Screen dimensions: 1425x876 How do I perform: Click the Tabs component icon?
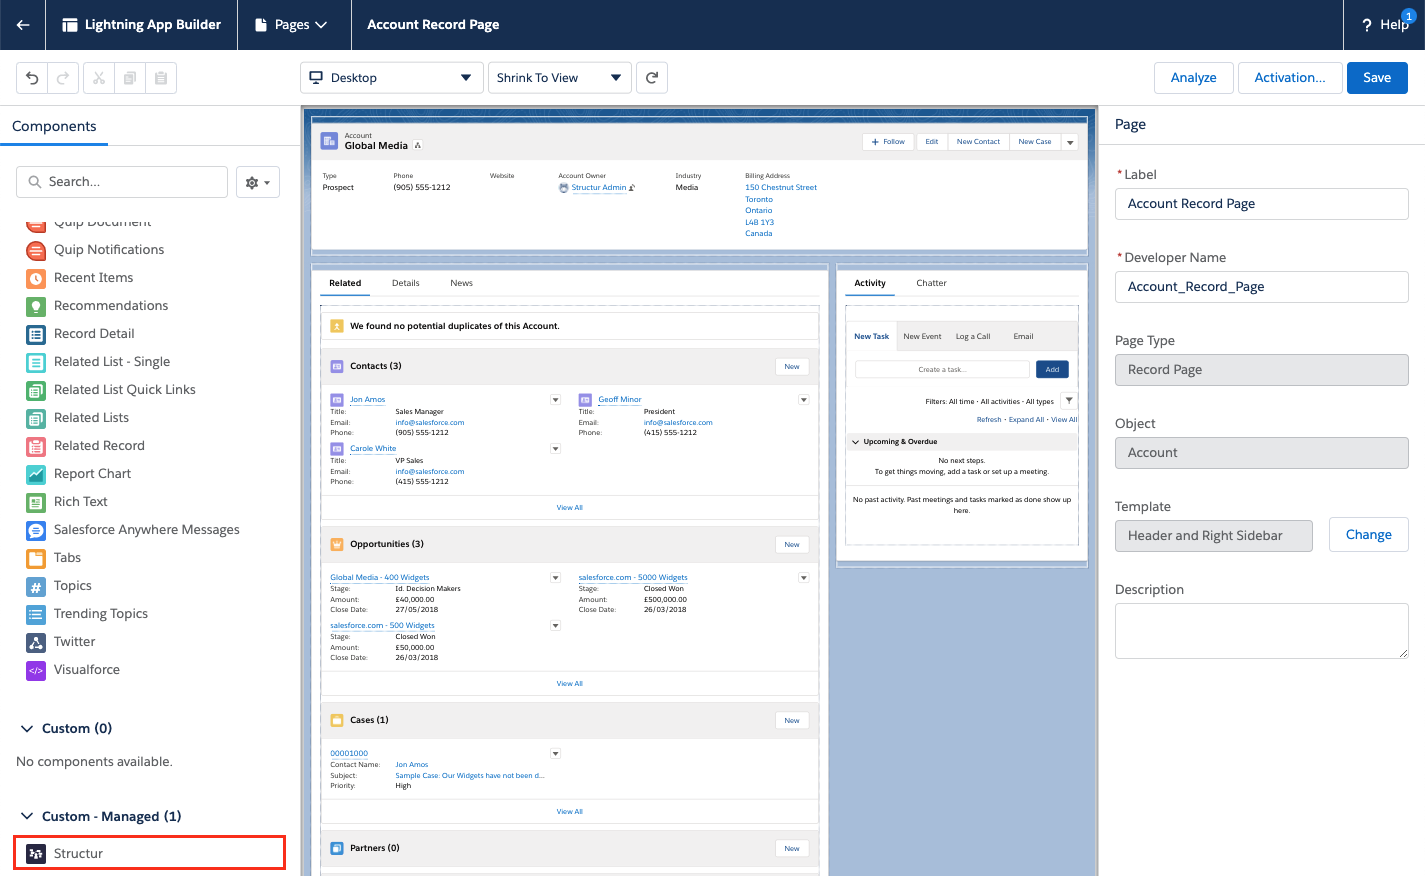[36, 558]
